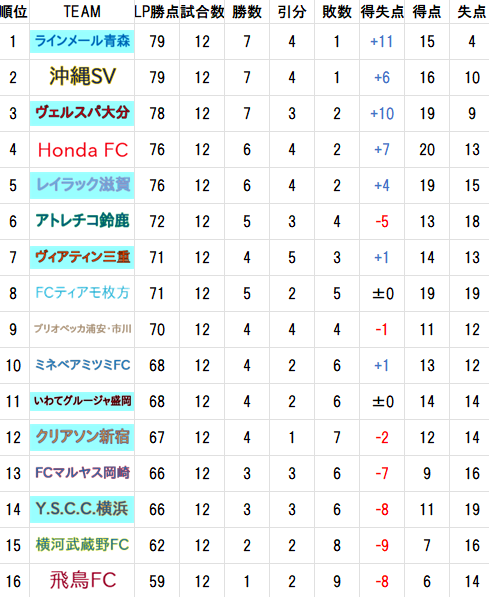Click the 得失点 column header
Image resolution: width=489 pixels, height=597 pixels.
point(382,12)
